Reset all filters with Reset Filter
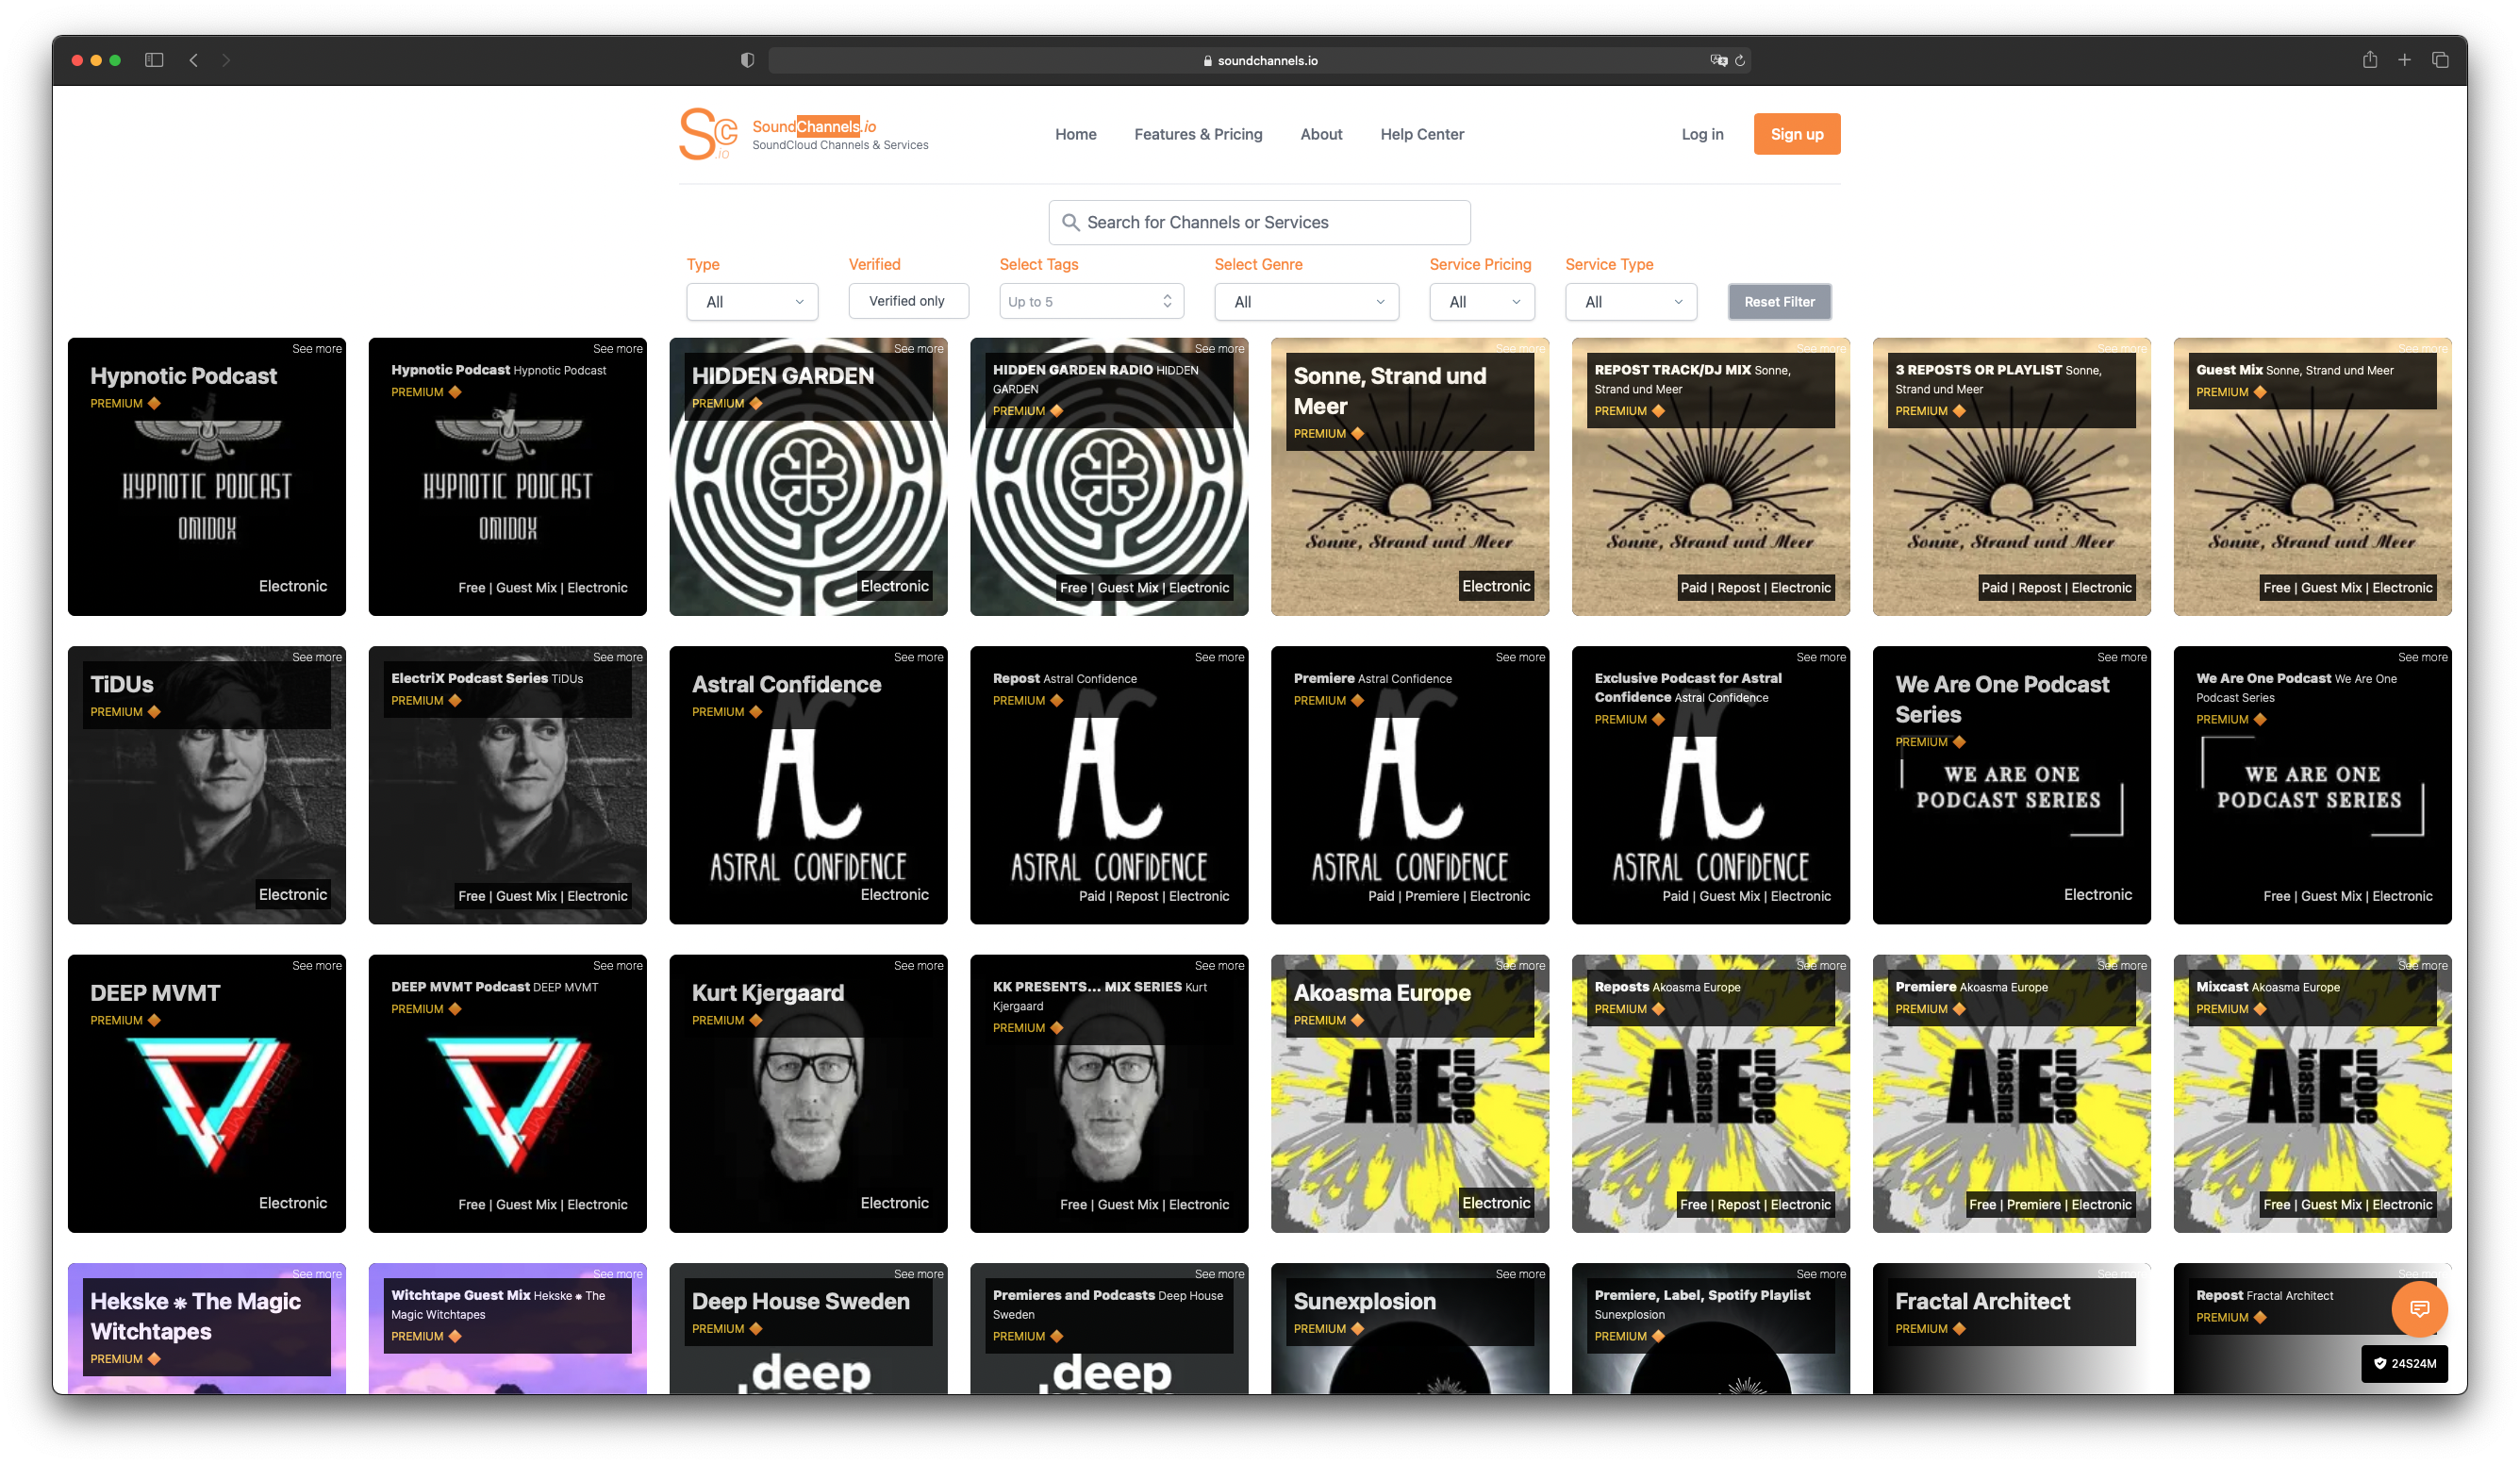This screenshot has height=1464, width=2520. 1779,301
